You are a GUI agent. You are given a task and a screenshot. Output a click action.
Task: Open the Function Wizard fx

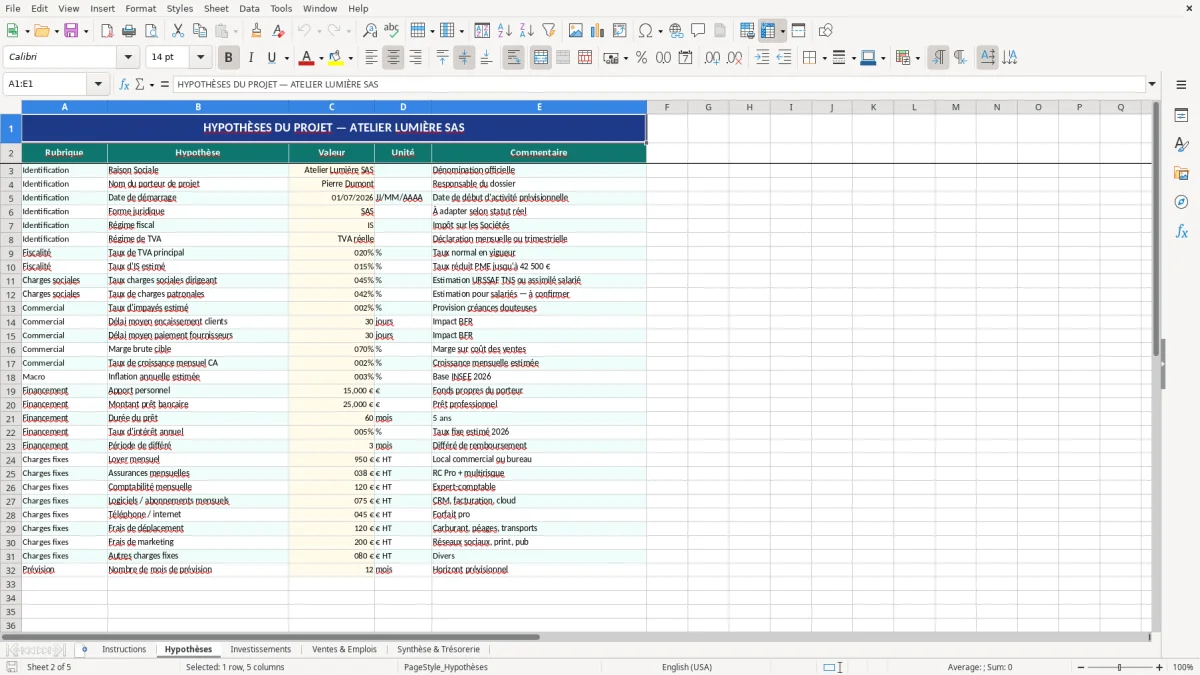[x=124, y=84]
